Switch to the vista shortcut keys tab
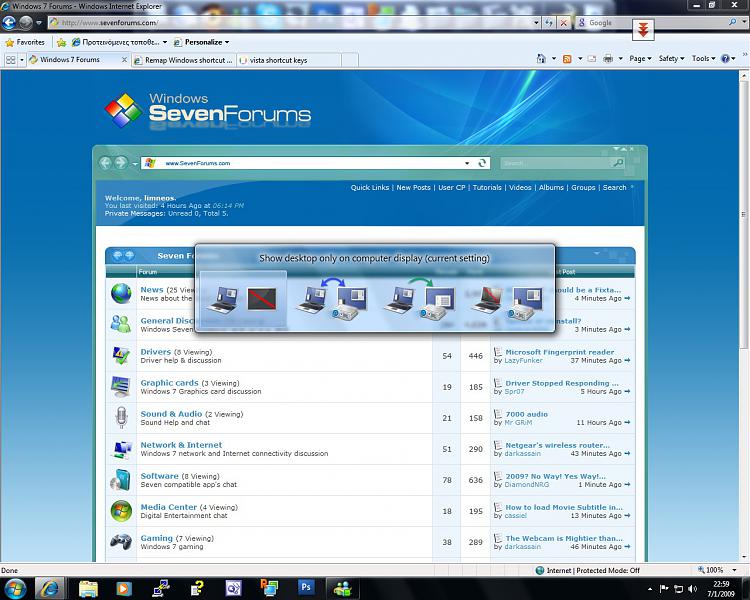750x600 pixels. pyautogui.click(x=288, y=60)
